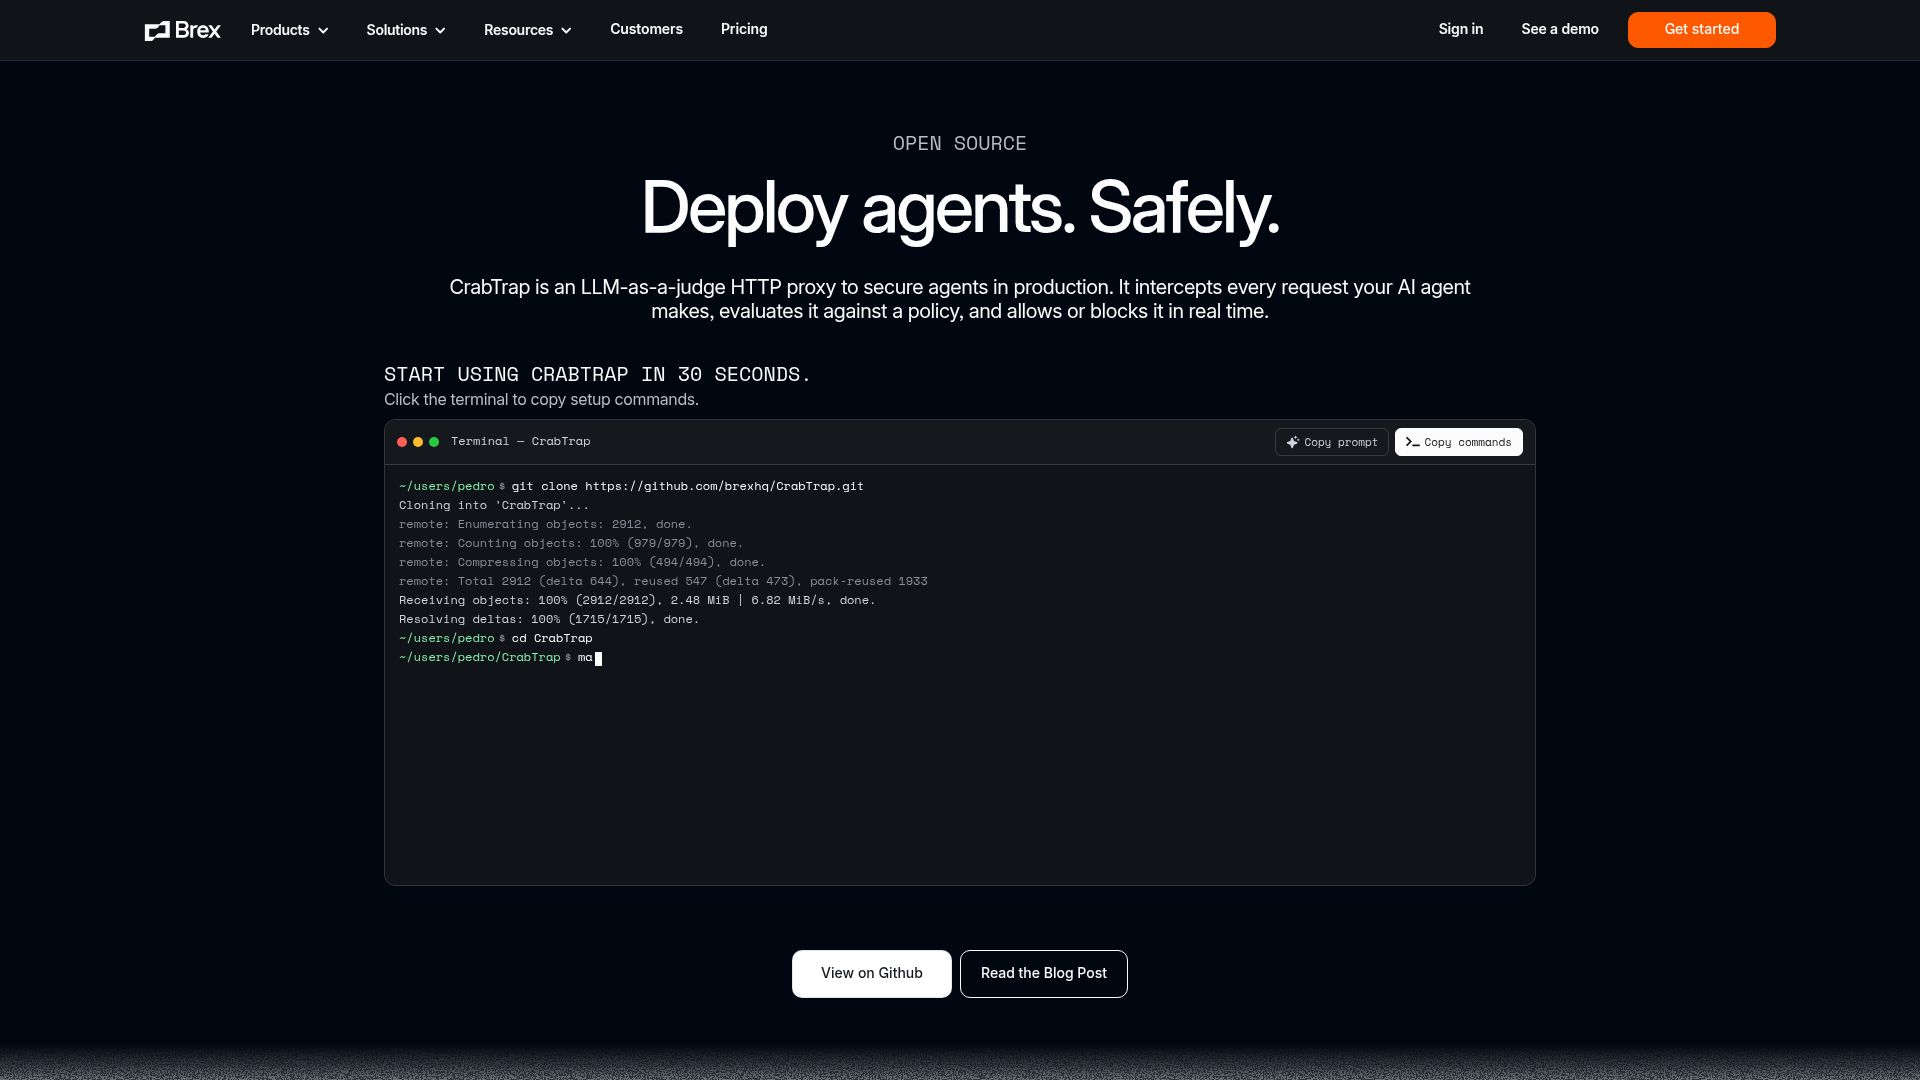
Task: Expand the Resources dropdown chevron
Action: click(566, 31)
